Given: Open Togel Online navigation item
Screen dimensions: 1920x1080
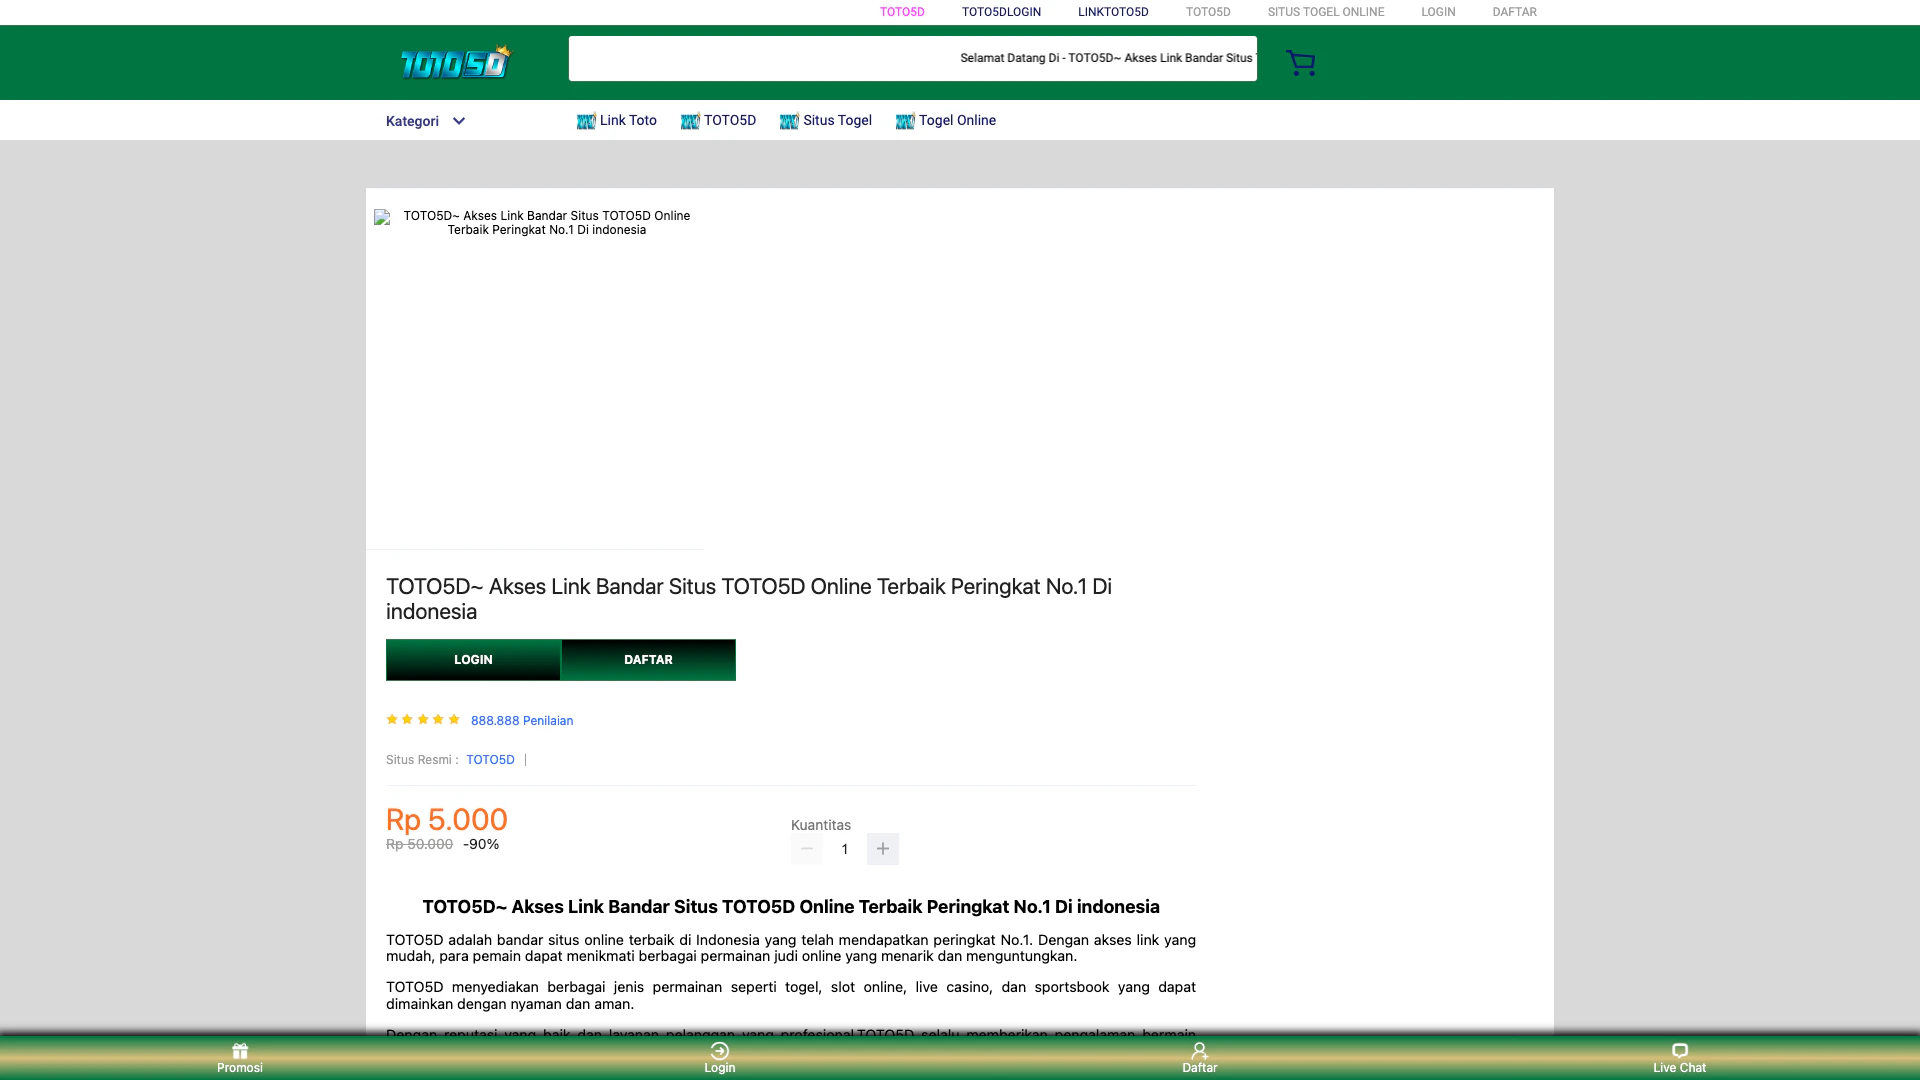Looking at the screenshot, I should coord(957,121).
